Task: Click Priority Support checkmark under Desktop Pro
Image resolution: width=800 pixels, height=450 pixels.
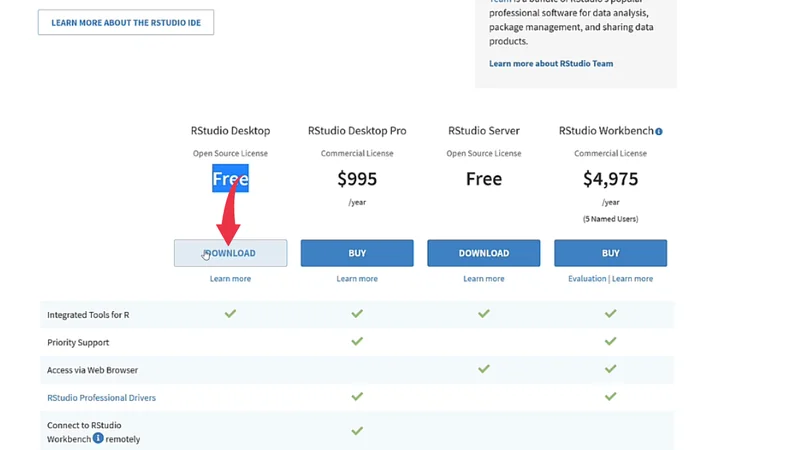Action: (357, 342)
